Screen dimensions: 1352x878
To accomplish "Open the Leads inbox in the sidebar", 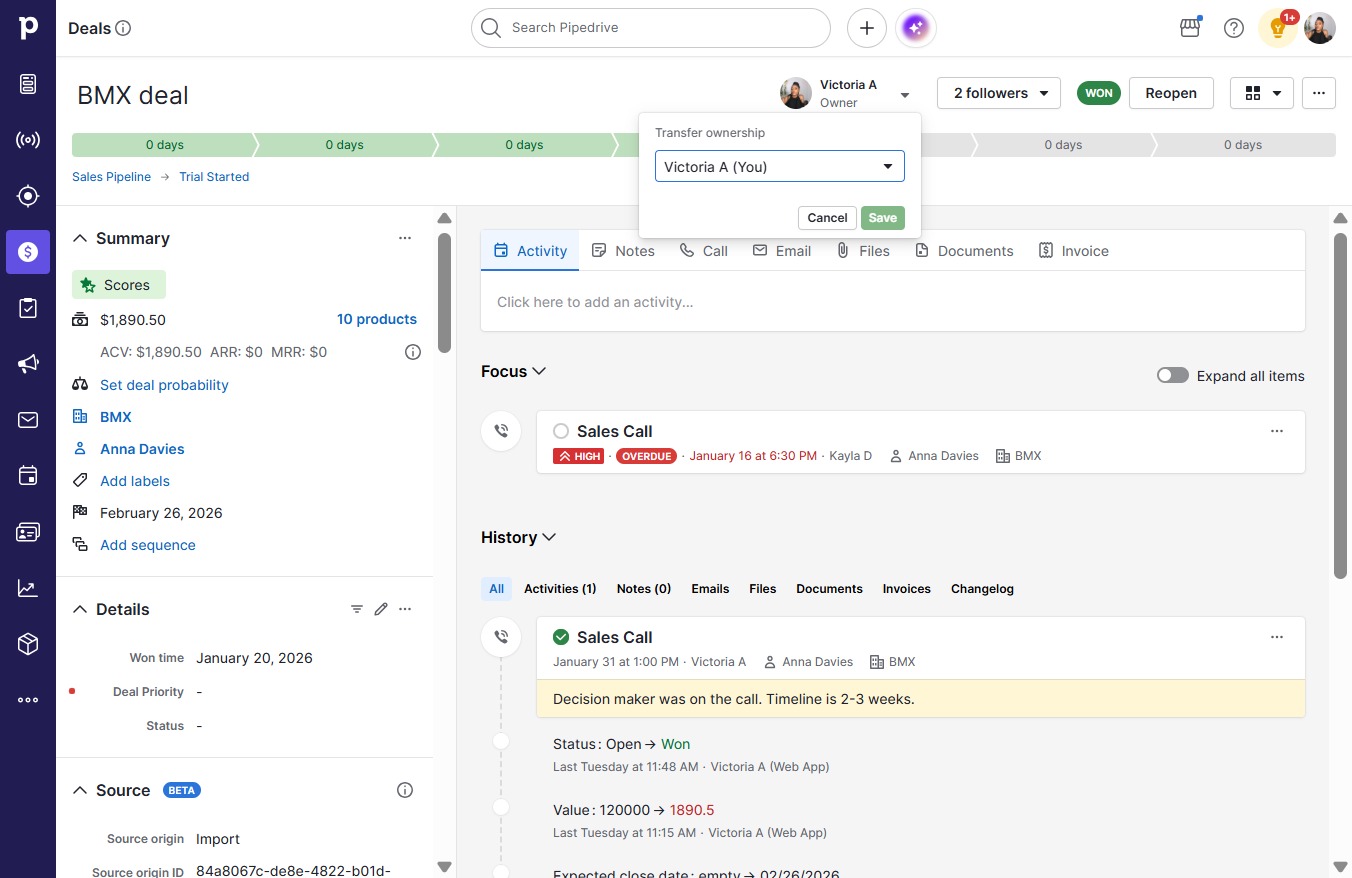I will point(28,84).
